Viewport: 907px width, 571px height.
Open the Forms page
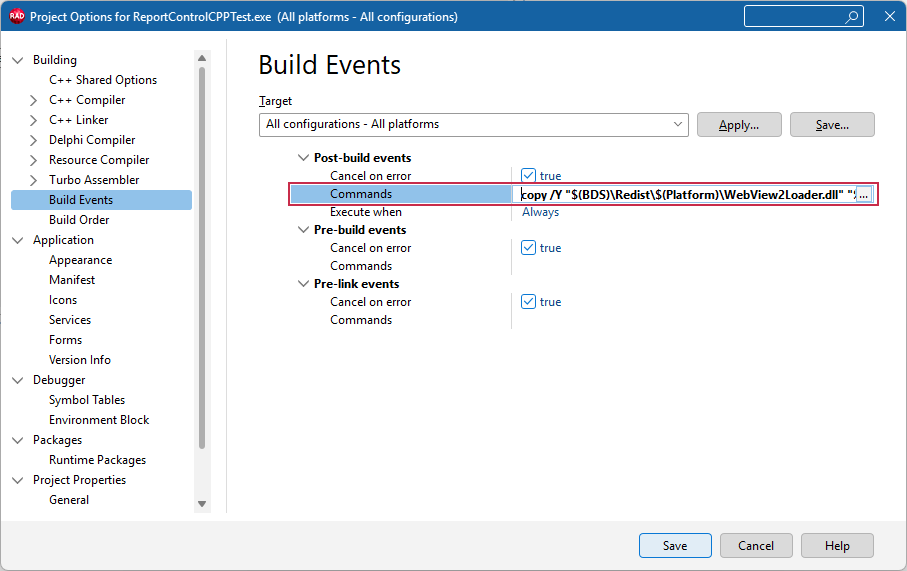click(65, 340)
